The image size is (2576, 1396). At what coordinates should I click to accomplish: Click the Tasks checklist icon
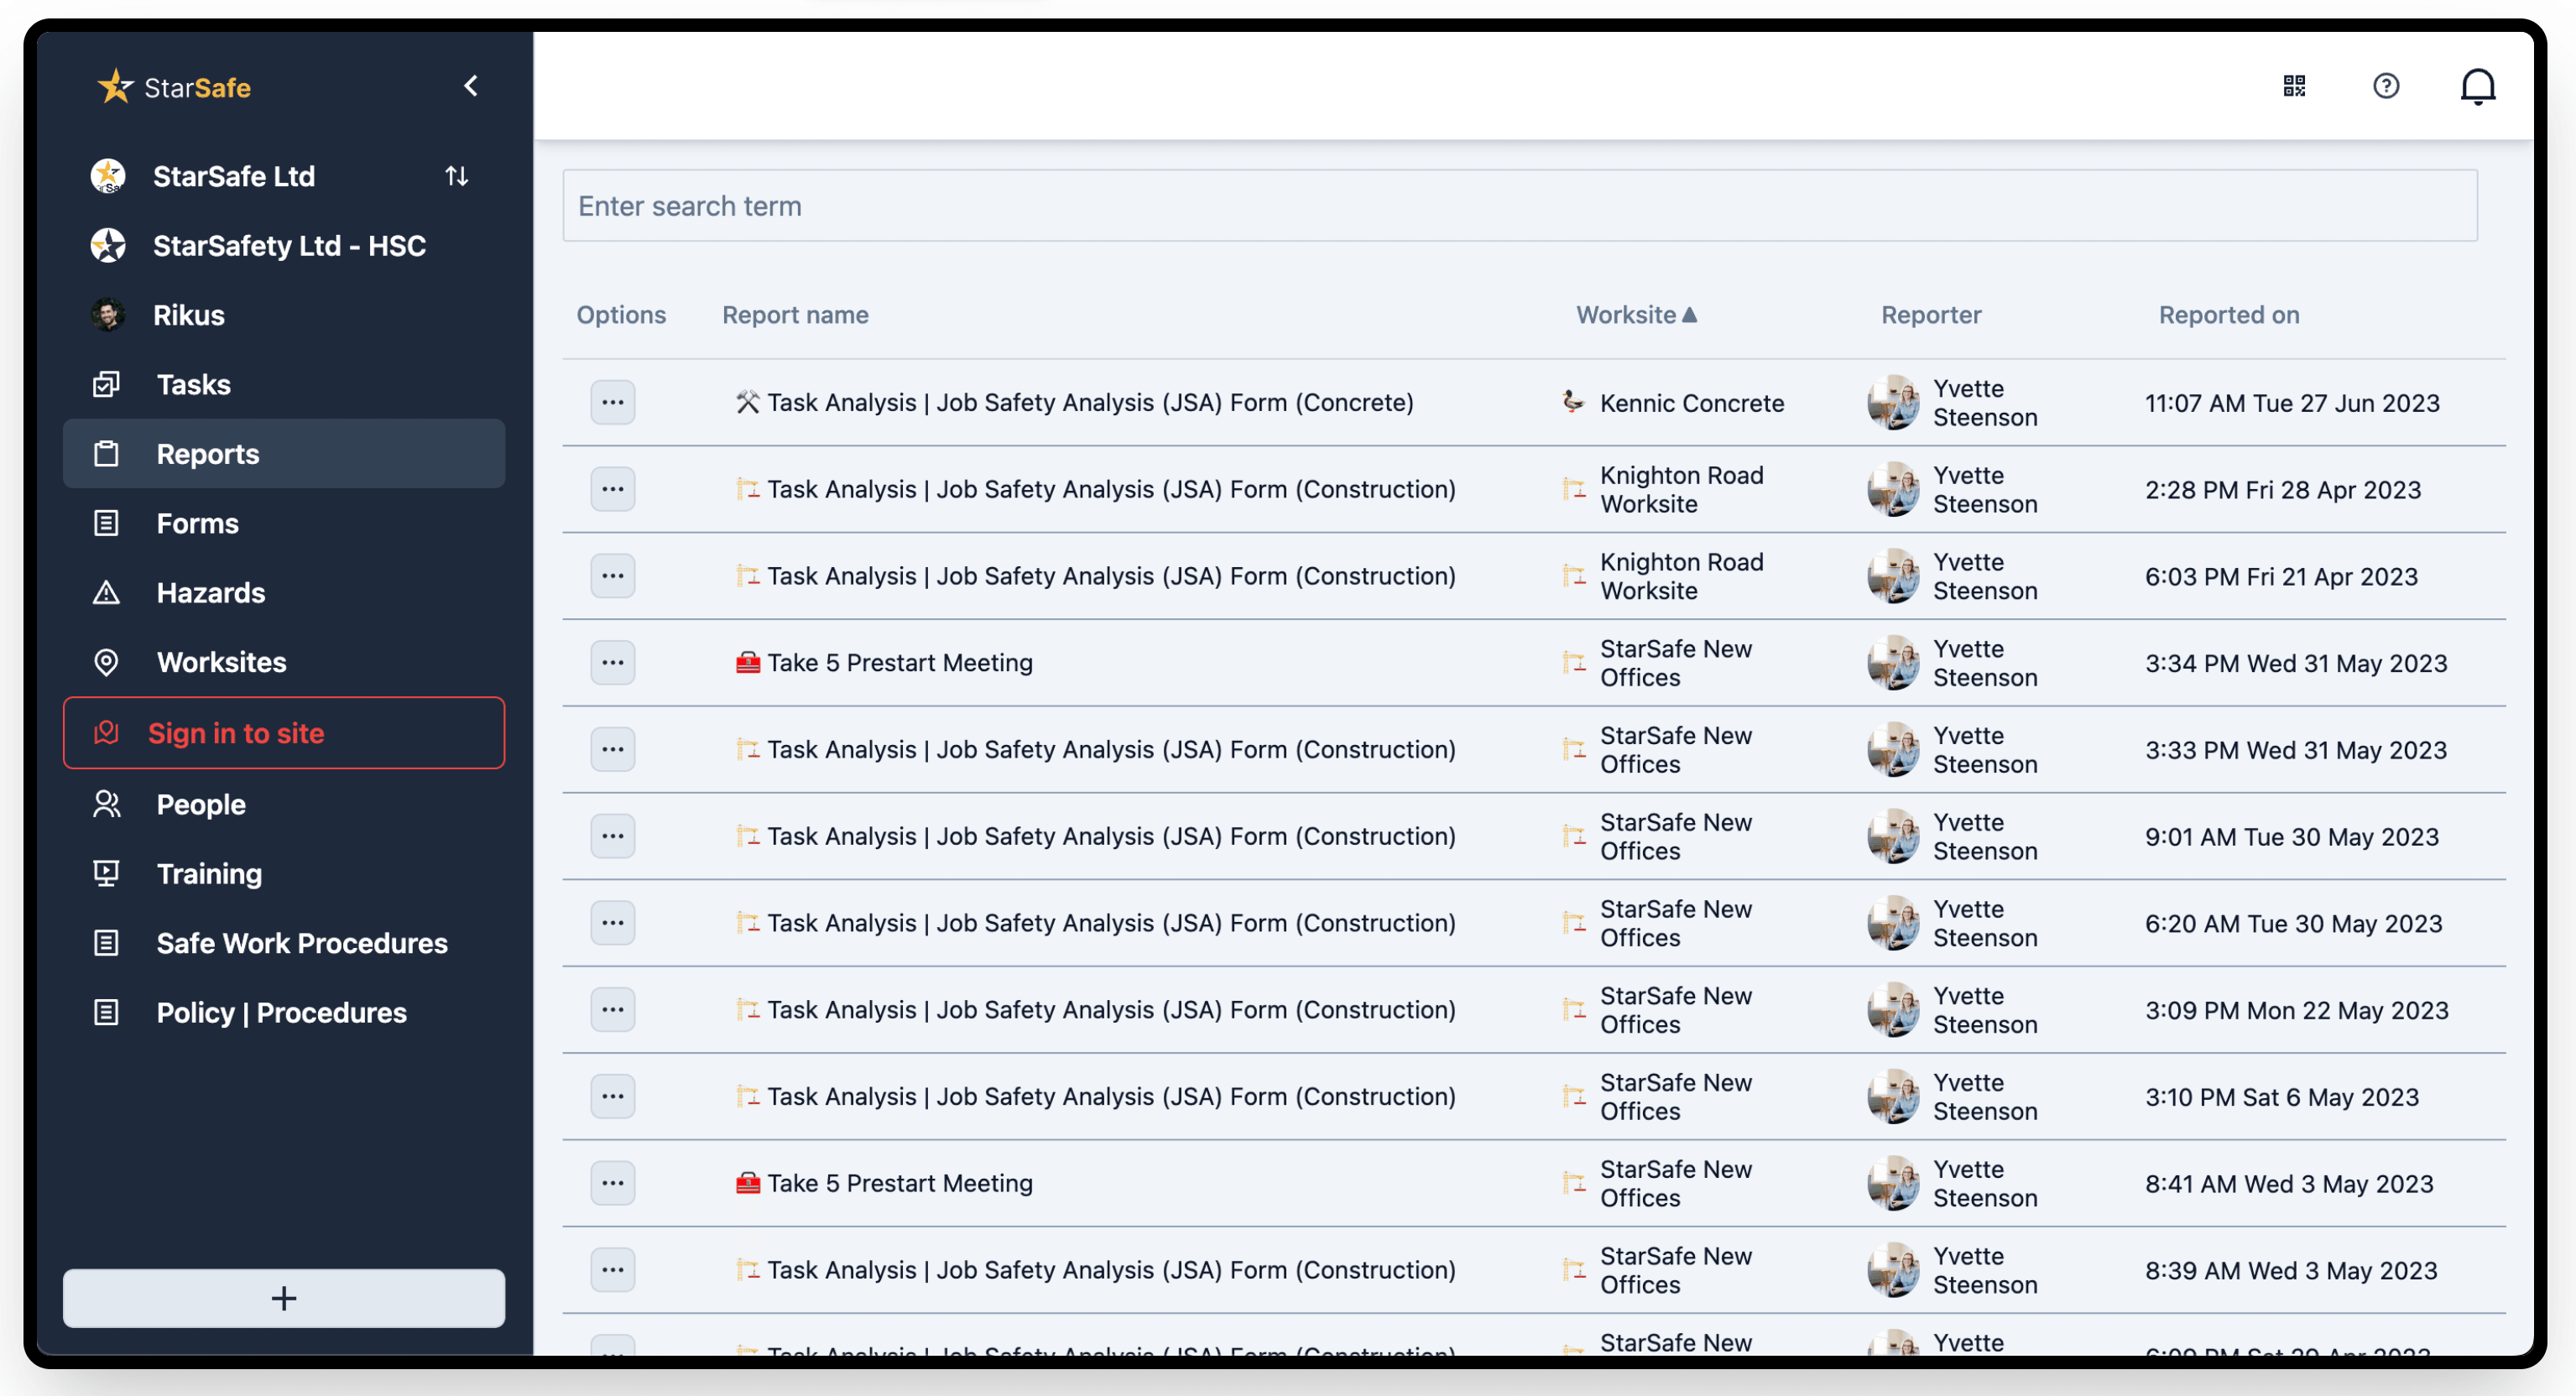(x=106, y=384)
